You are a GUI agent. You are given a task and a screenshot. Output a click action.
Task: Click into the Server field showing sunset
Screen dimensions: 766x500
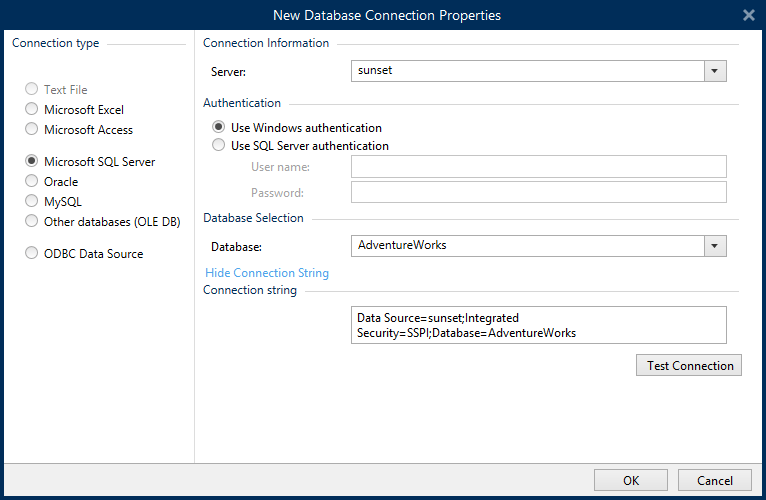click(527, 71)
